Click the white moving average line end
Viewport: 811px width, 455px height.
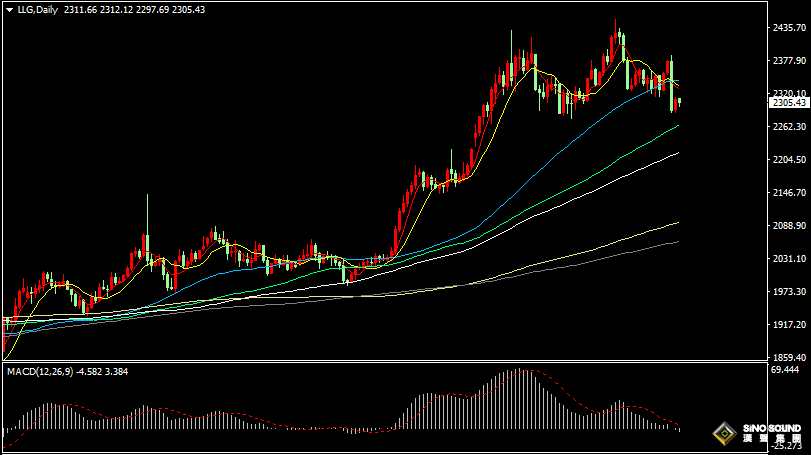point(676,154)
